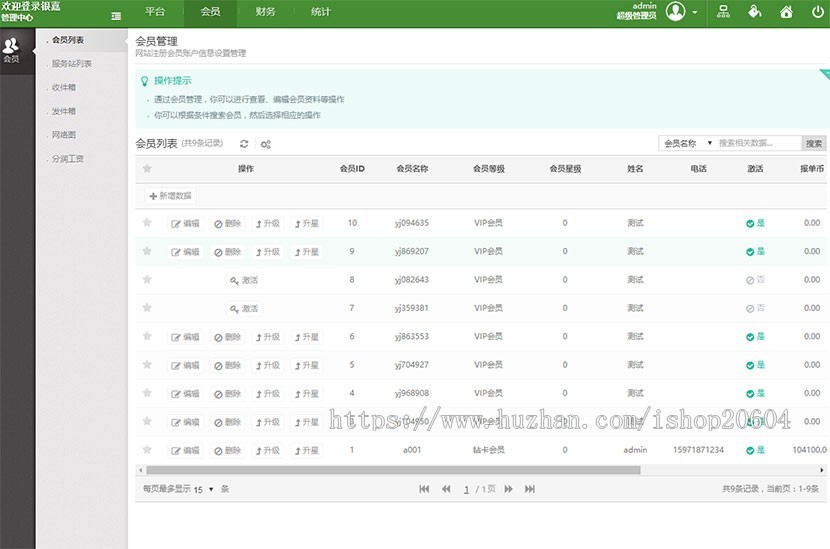Open the admin user avatar icon
The image size is (830, 549).
click(675, 11)
